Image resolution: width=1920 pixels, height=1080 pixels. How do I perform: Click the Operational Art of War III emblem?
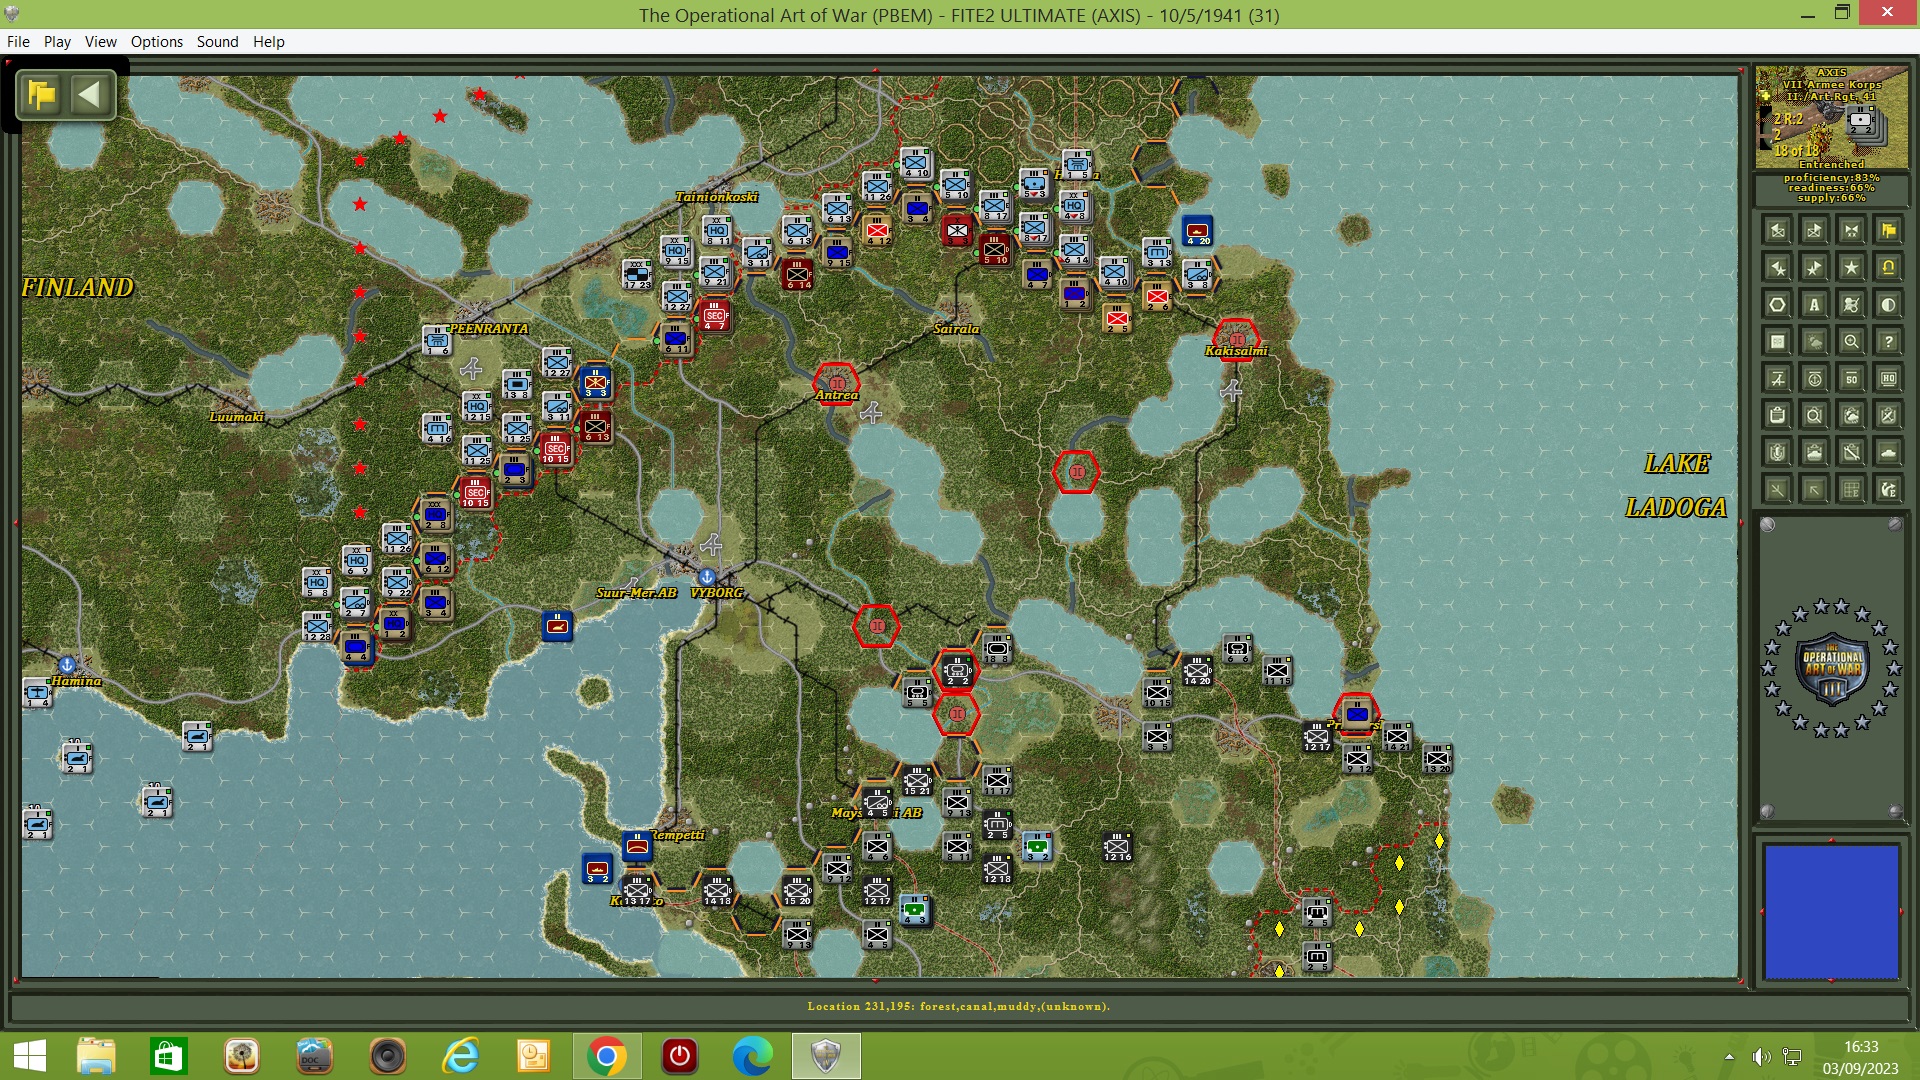(x=1831, y=669)
